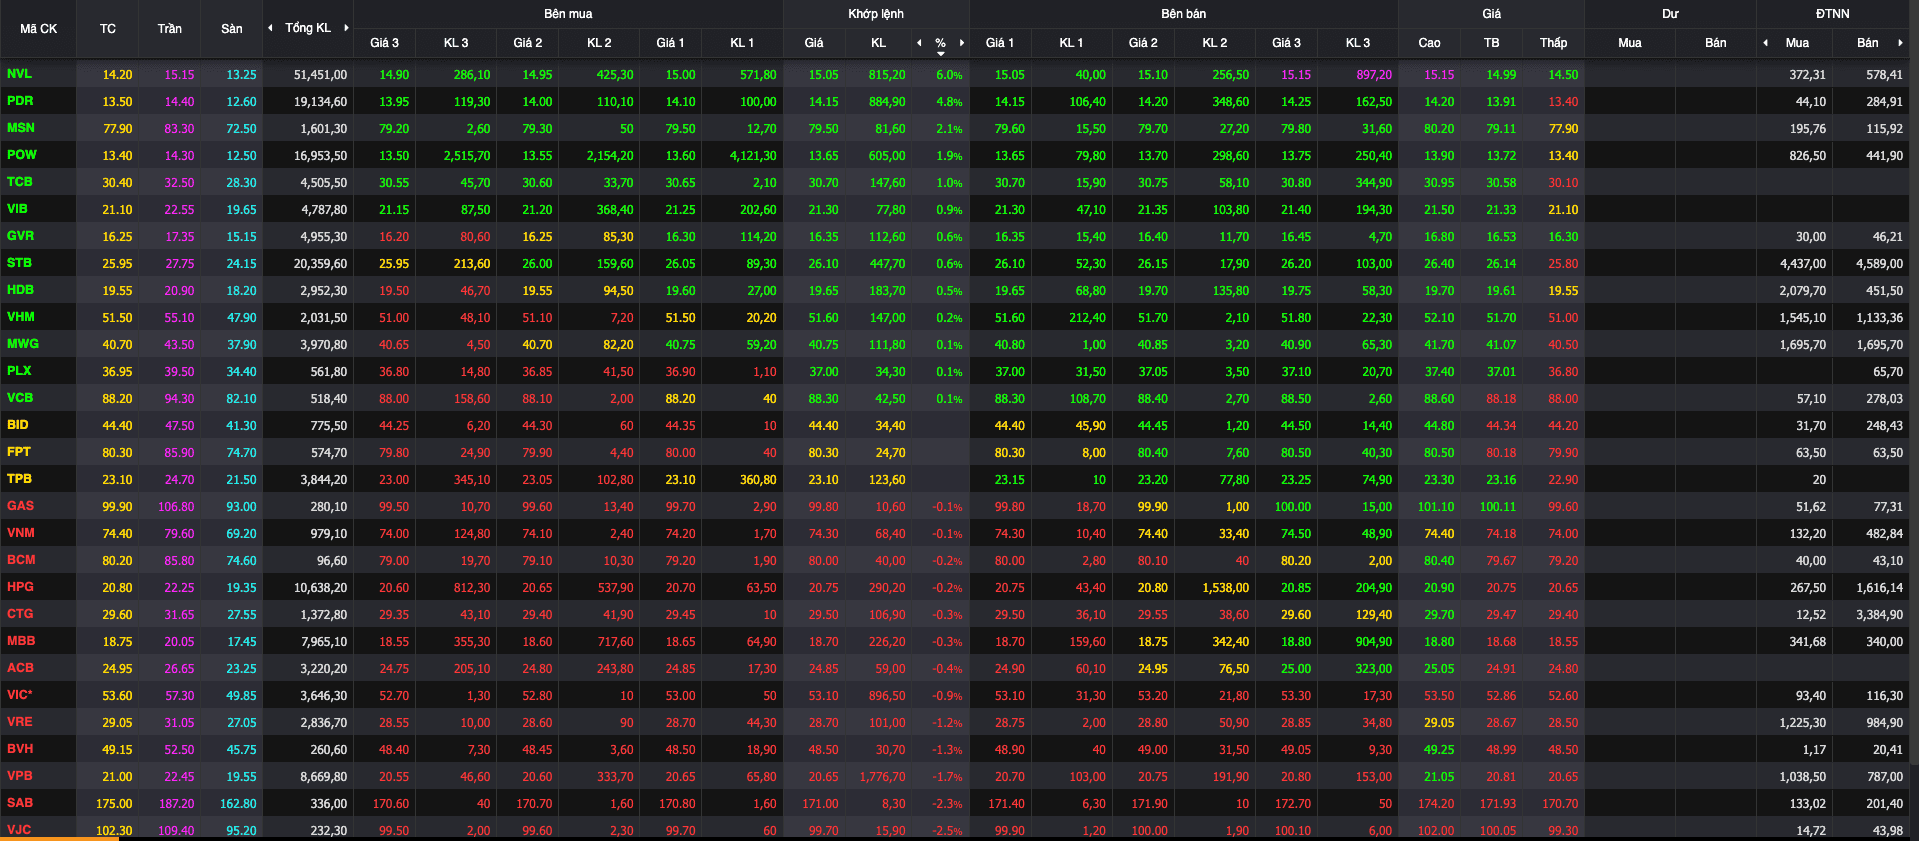This screenshot has height=841, width=1919.
Task: Click GAS ceiling price 106.80
Action: (x=176, y=507)
